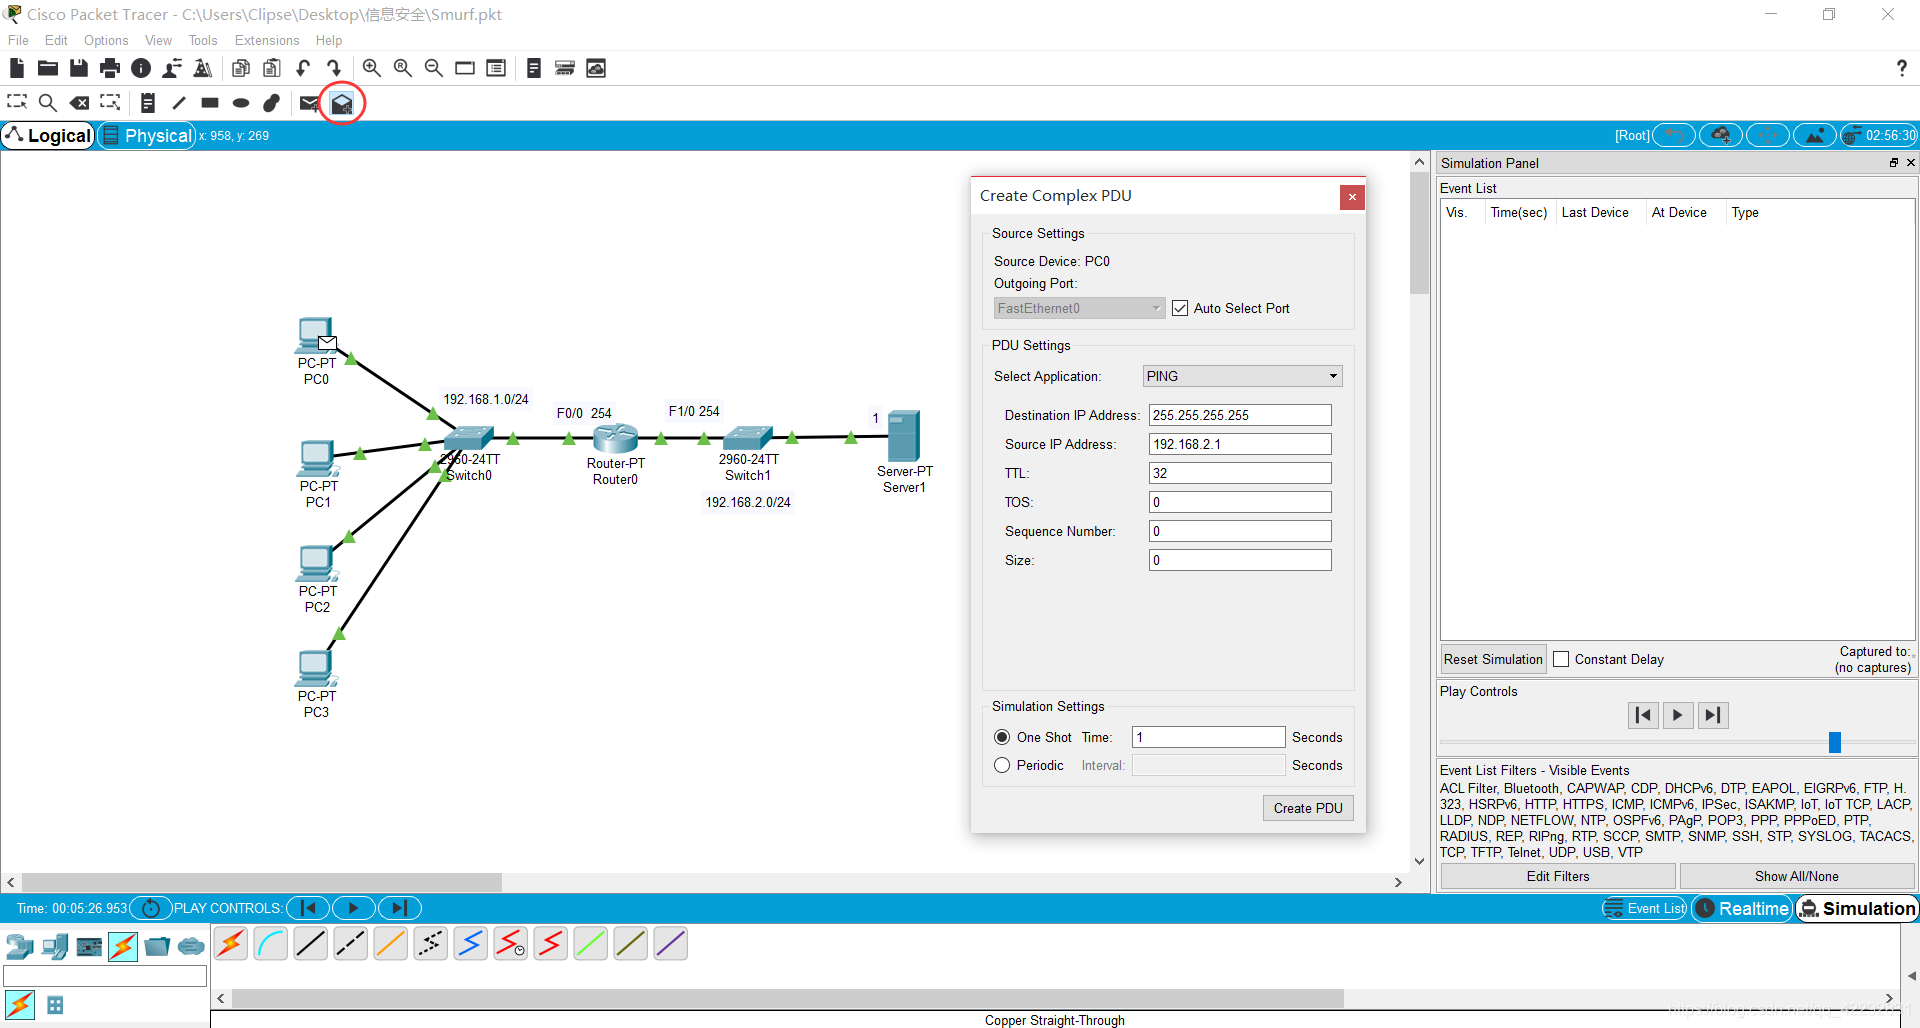Click the Power Cycle Devices button in bottom bar
Viewport: 1920px width, 1028px height.
151,908
